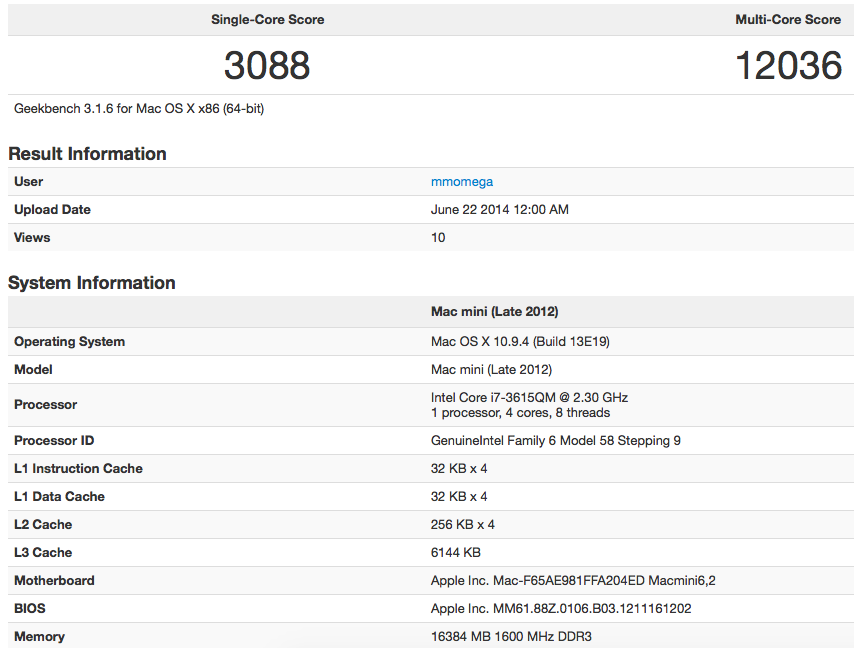Click the Memory row label
The width and height of the screenshot is (854, 648).
tap(39, 637)
